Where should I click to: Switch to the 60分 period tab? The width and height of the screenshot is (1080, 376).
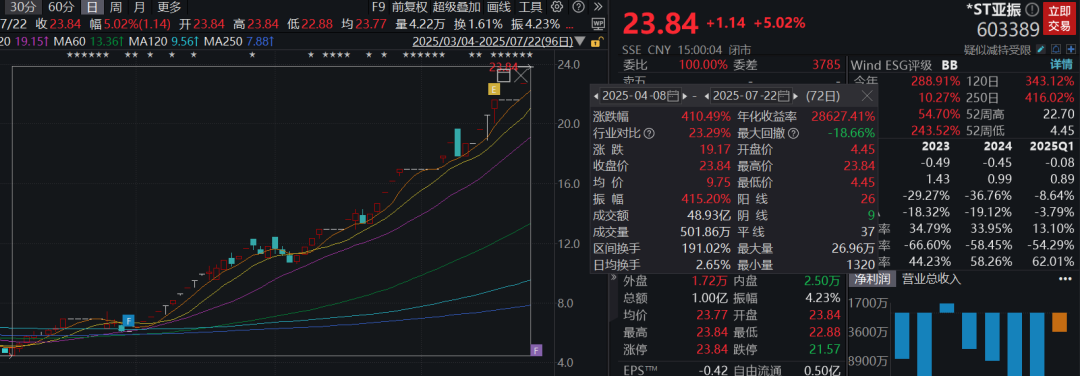pos(62,8)
